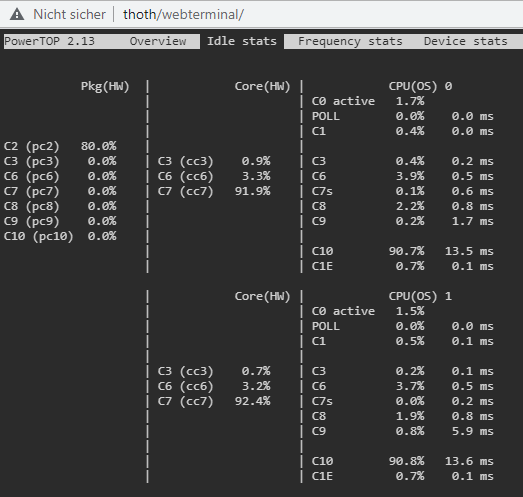Click the PowerTOP 2.13 title text

[x=49, y=41]
